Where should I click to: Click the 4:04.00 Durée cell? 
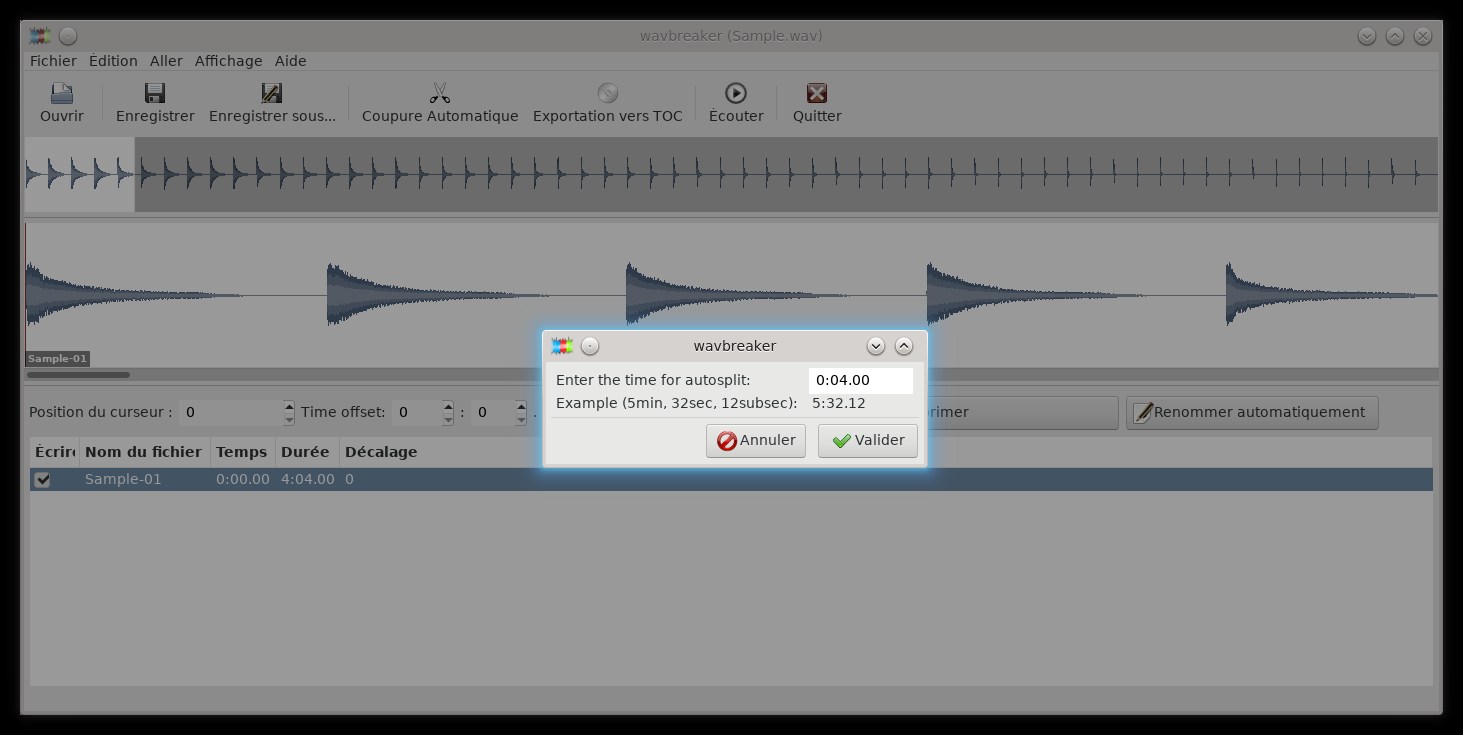click(308, 479)
